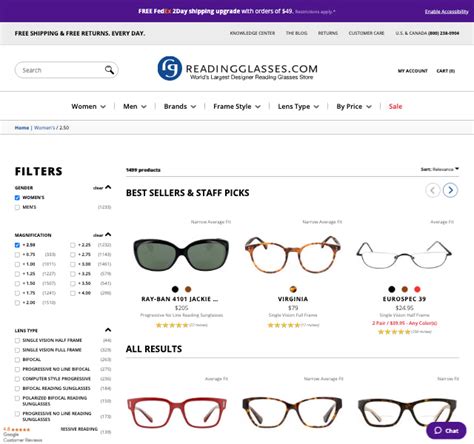The image size is (474, 444).
Task: Open Knowledge Center link
Action: click(x=252, y=33)
